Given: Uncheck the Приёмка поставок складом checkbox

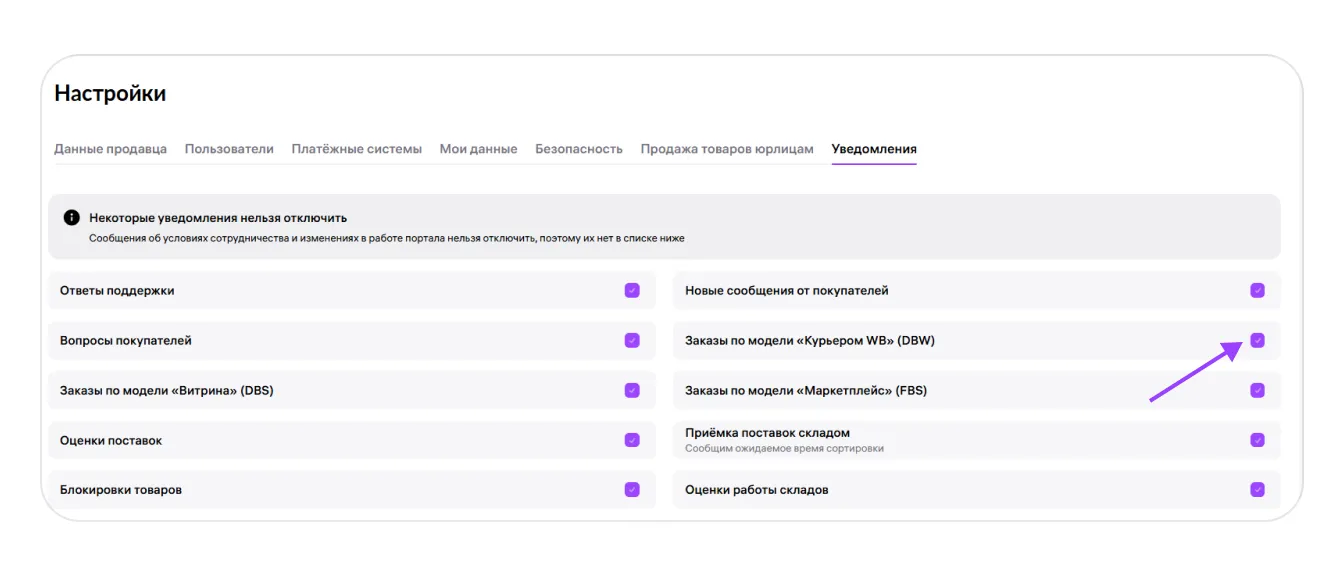Looking at the screenshot, I should click(1257, 440).
